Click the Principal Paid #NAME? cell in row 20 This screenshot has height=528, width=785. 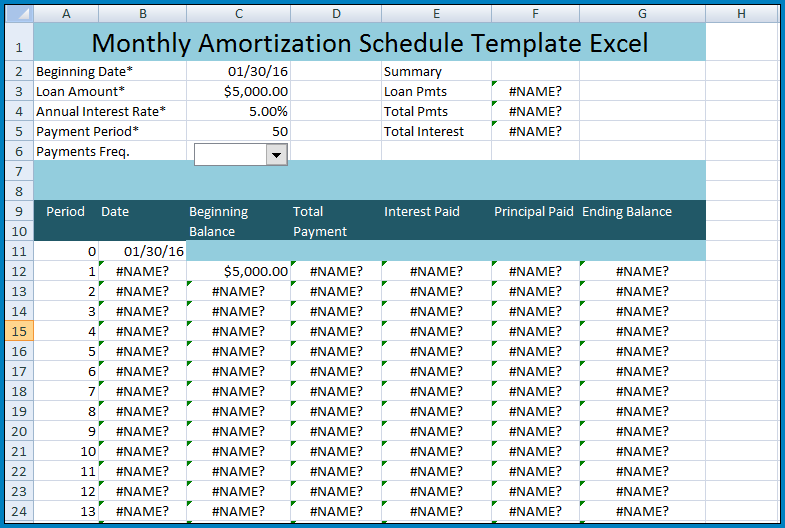pos(535,431)
